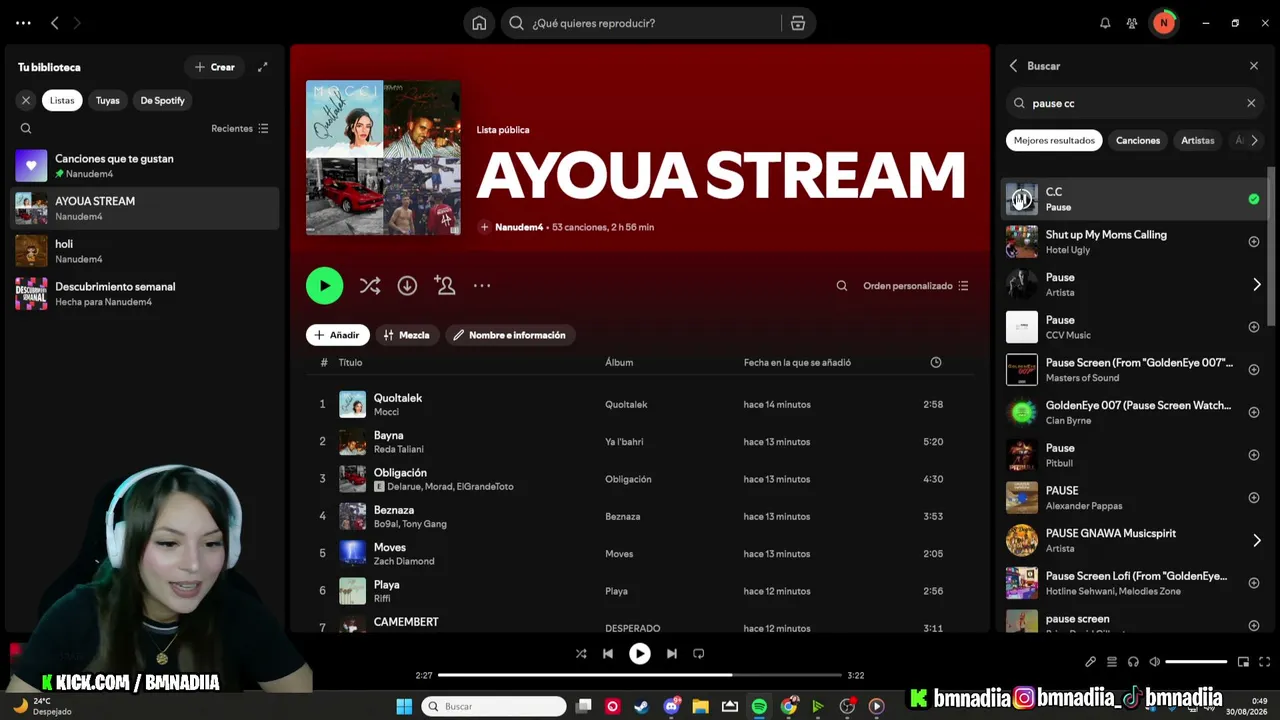
Task: Open the profile avatar with letter N
Action: (x=1163, y=23)
